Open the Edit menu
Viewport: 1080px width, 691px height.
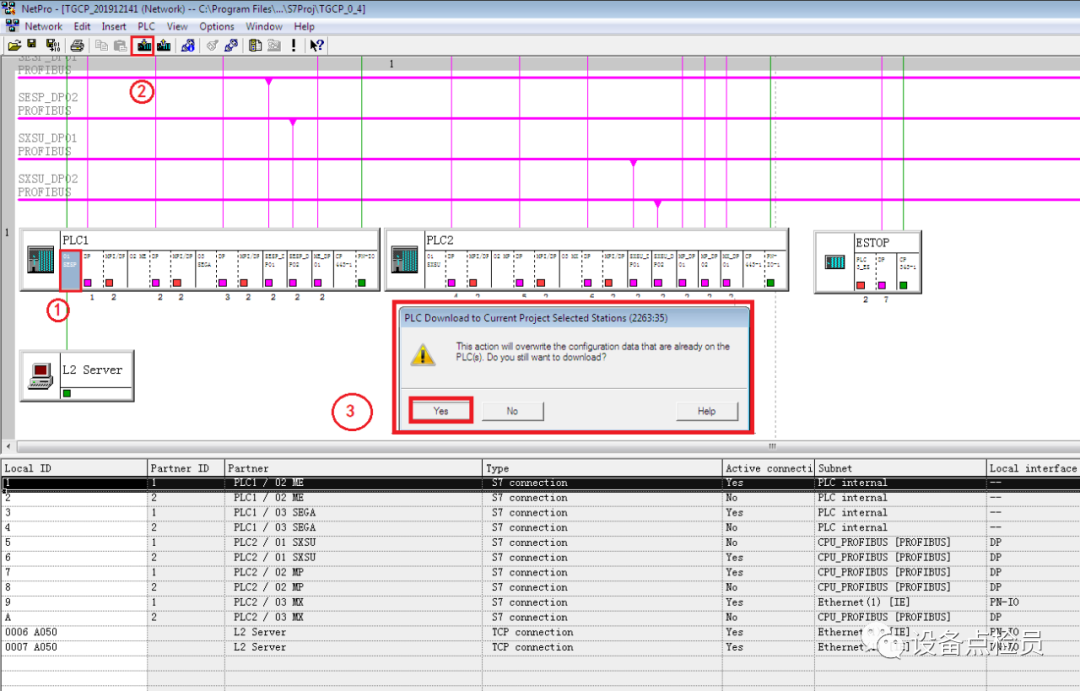[x=82, y=26]
